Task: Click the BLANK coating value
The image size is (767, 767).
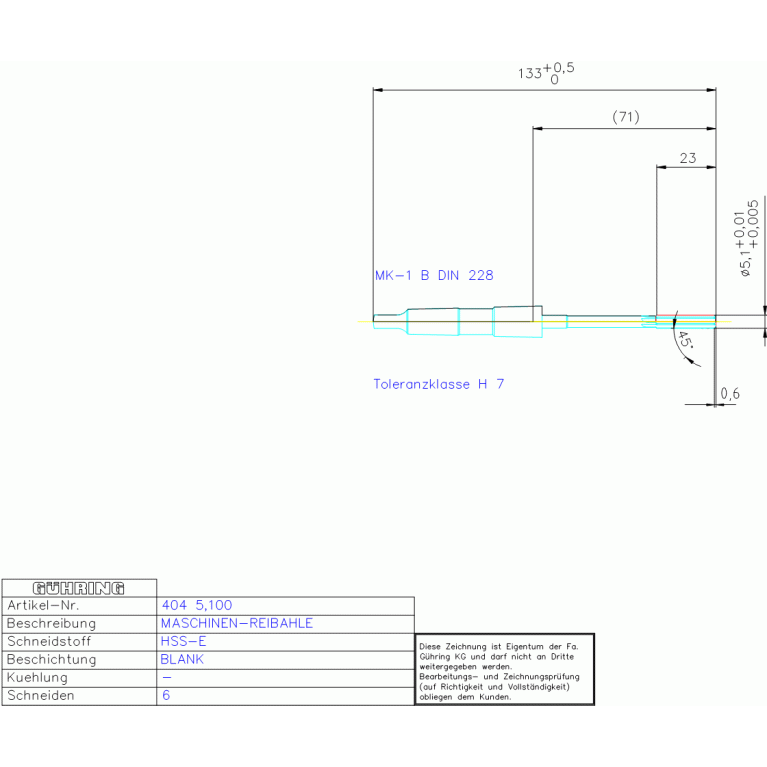Action: 182,659
